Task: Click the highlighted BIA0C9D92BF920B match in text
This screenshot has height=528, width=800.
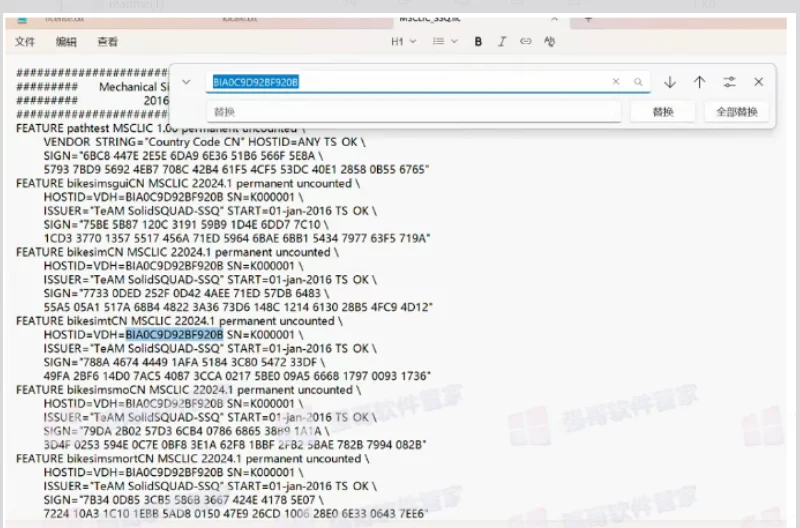Action: pyautogui.click(x=174, y=335)
